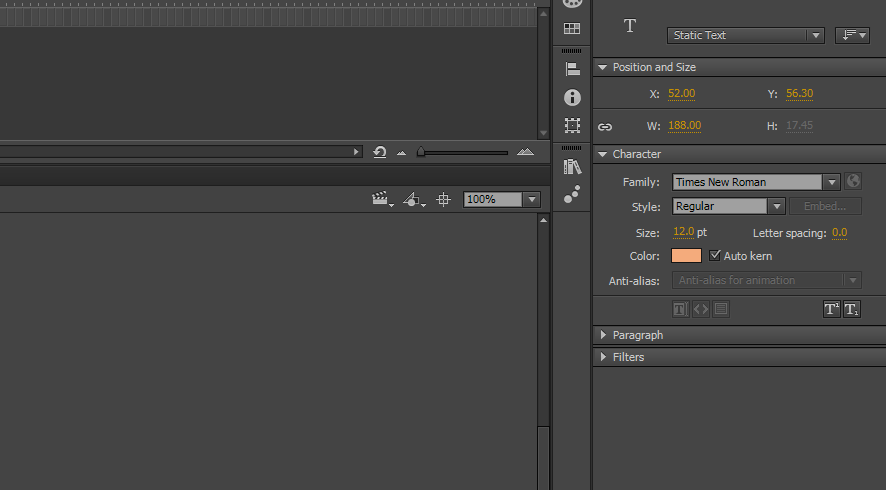
Task: Open the Info panel icon
Action: (x=572, y=97)
